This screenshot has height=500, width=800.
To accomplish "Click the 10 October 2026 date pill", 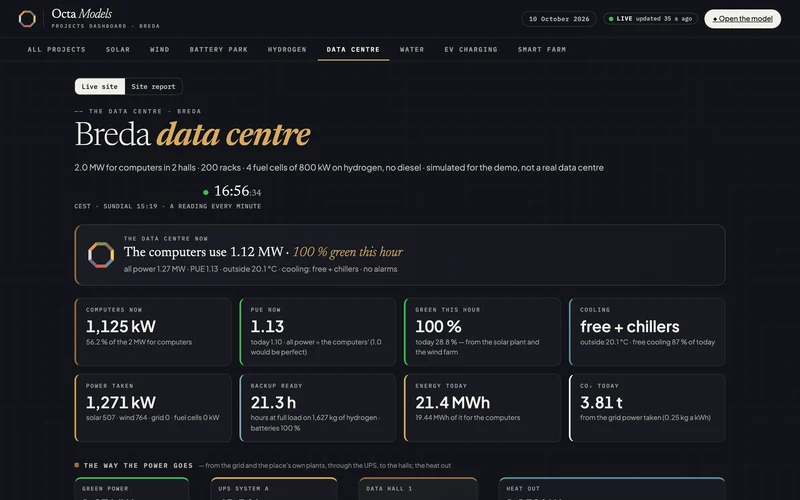I will coord(559,19).
